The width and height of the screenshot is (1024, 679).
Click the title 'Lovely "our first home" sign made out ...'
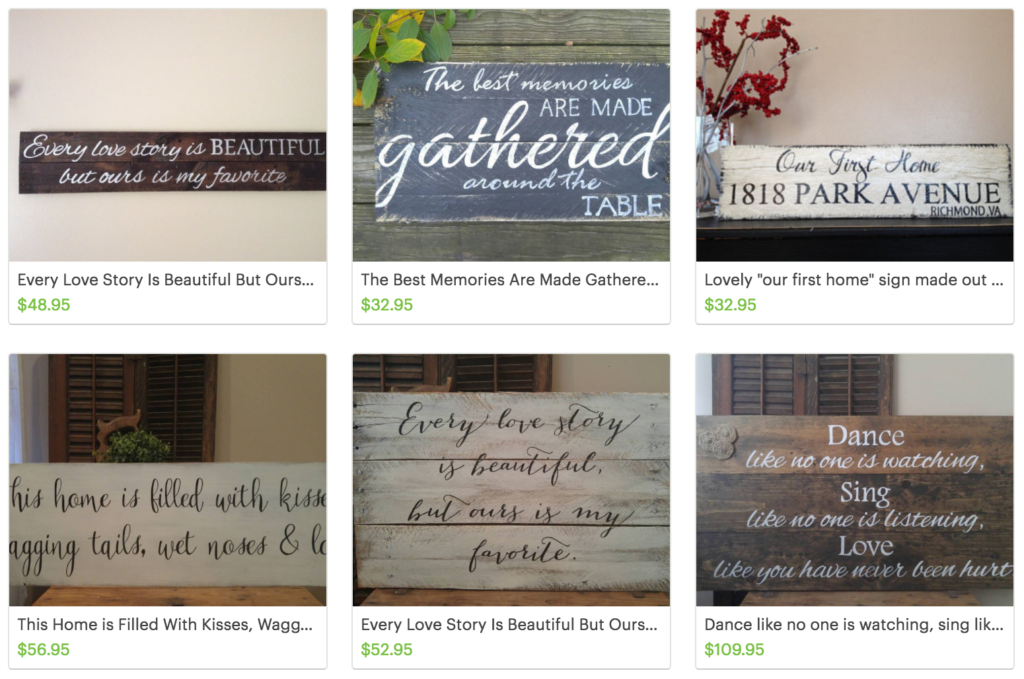[854, 280]
